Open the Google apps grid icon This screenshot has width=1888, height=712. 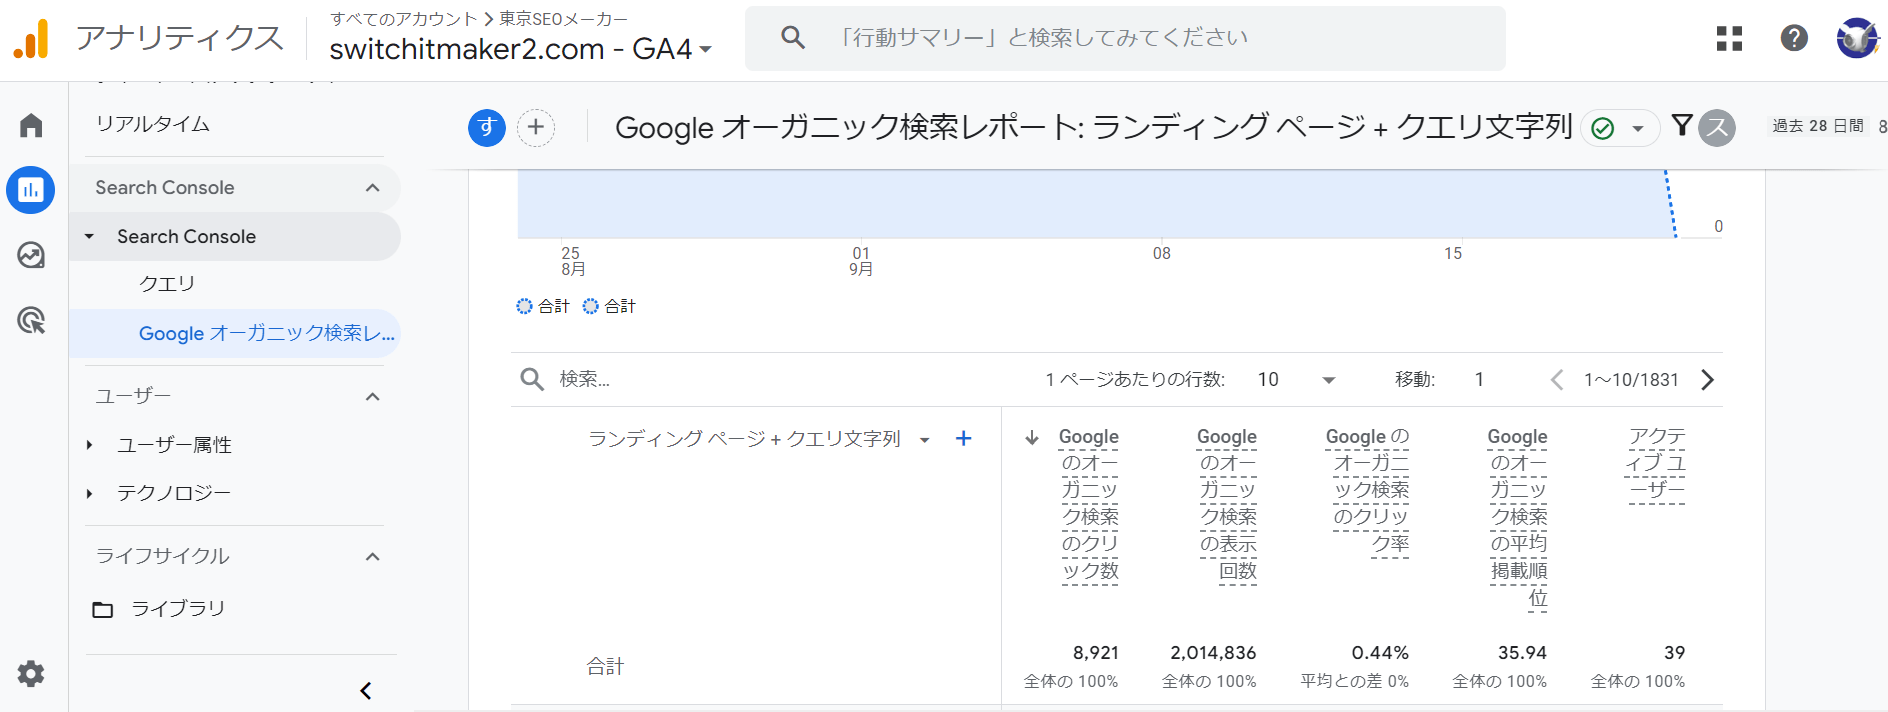[x=1729, y=38]
